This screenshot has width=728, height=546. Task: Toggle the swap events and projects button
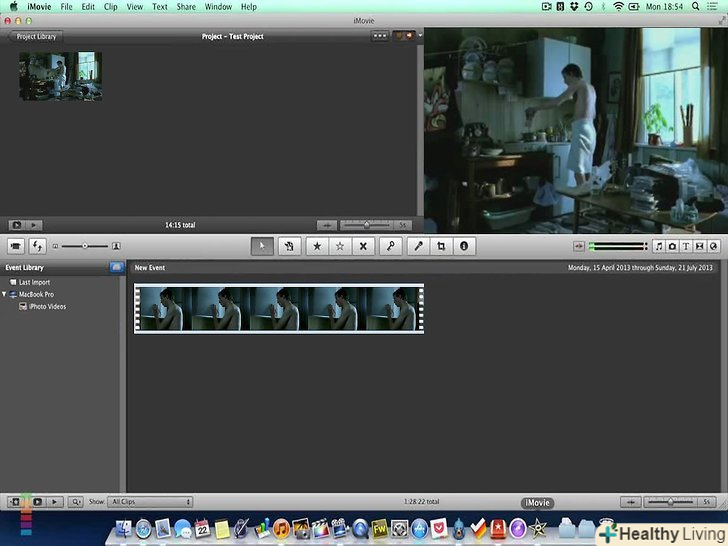click(38, 246)
